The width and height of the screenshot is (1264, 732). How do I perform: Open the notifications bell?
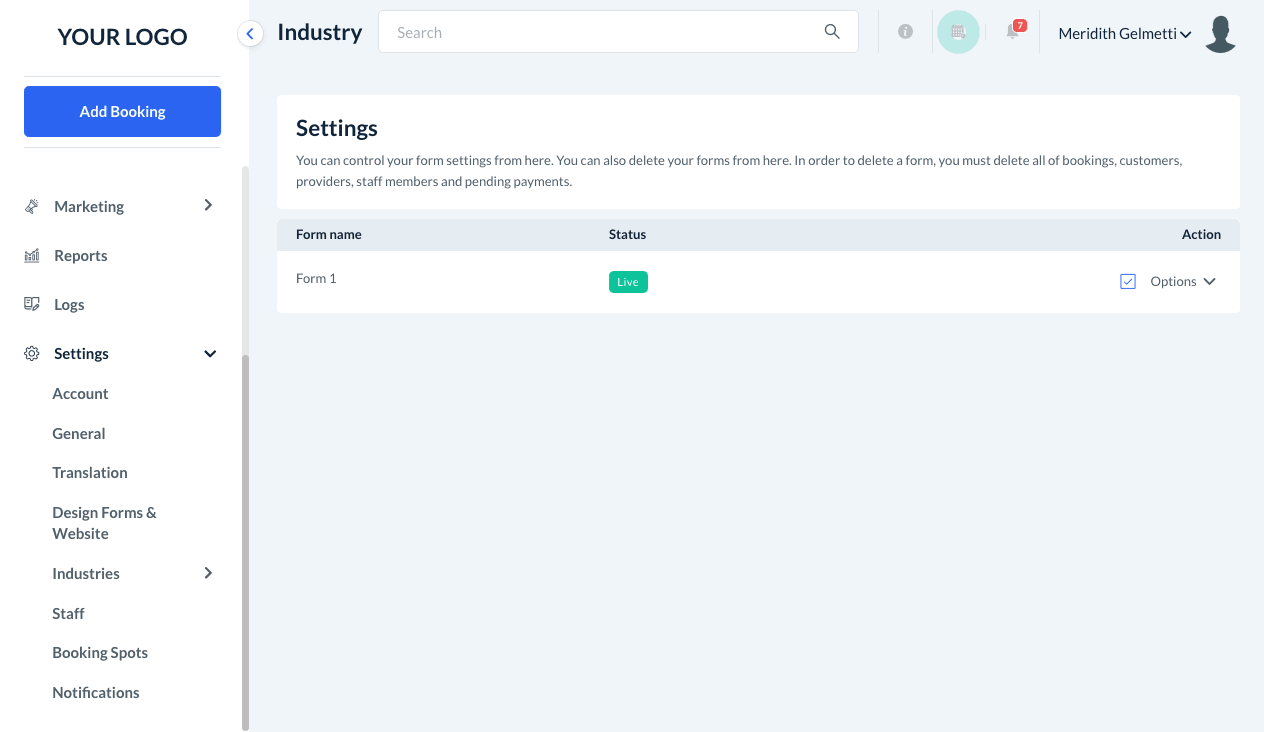pos(1012,32)
